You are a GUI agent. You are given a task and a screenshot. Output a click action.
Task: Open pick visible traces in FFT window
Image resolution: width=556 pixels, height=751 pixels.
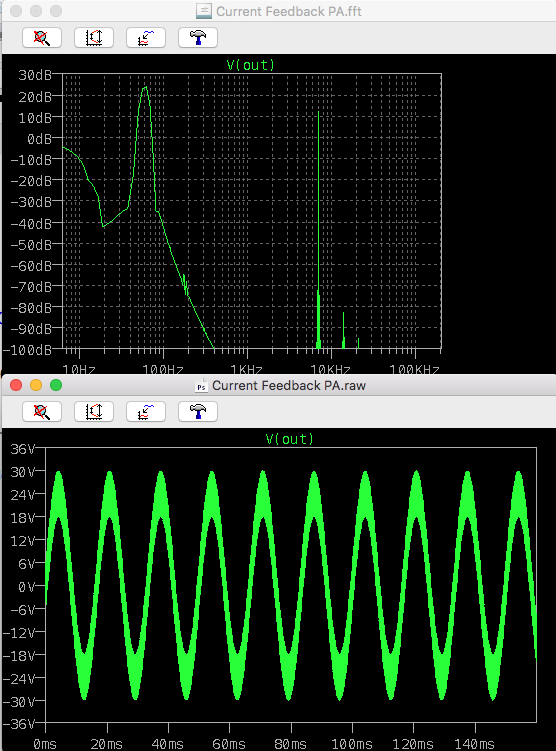[x=146, y=38]
